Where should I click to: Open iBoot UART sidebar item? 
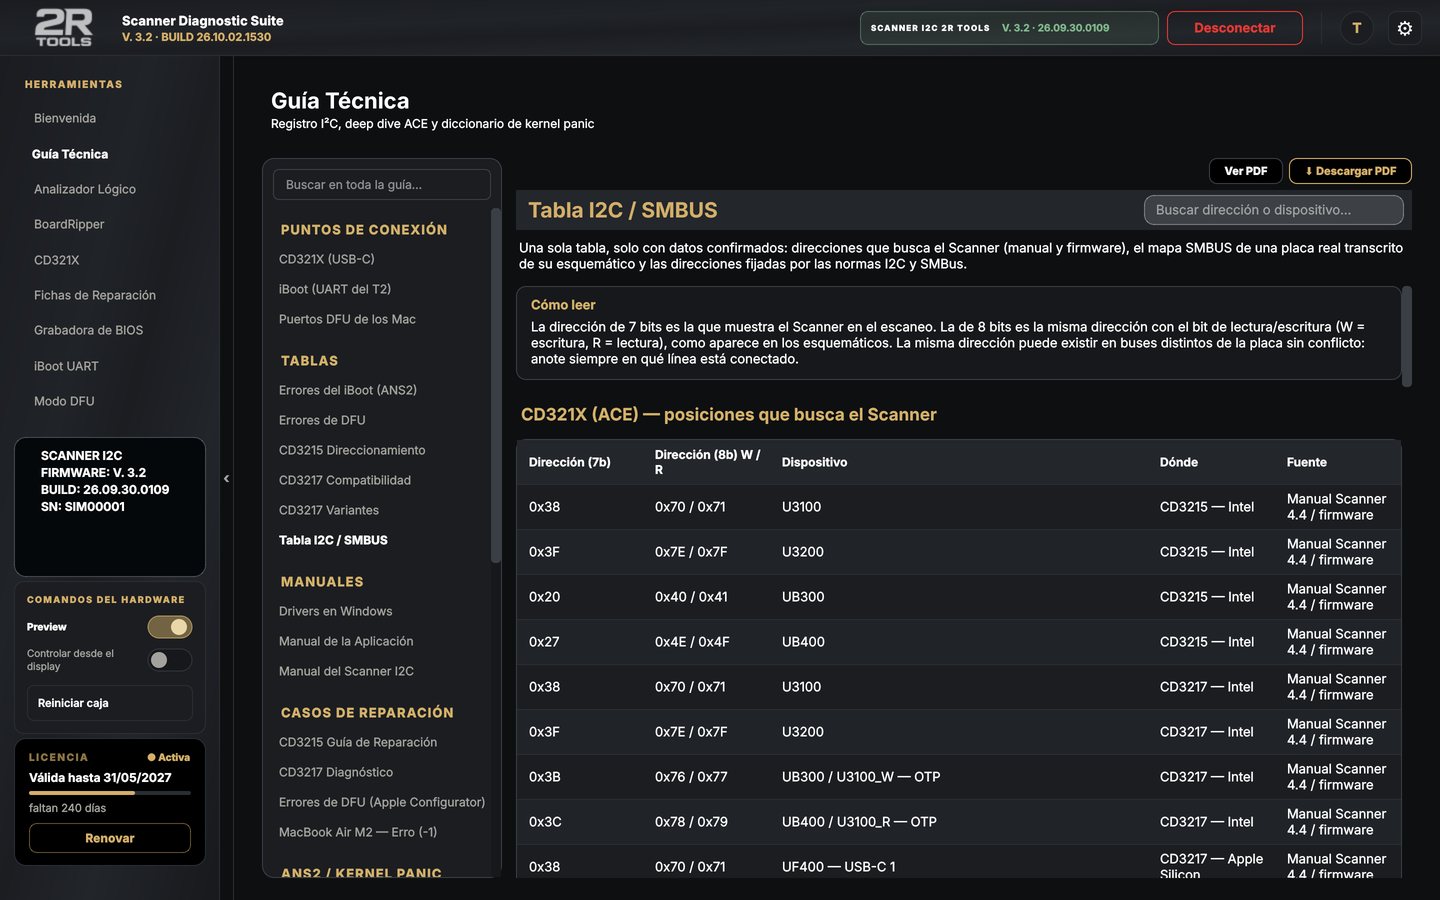tap(66, 366)
